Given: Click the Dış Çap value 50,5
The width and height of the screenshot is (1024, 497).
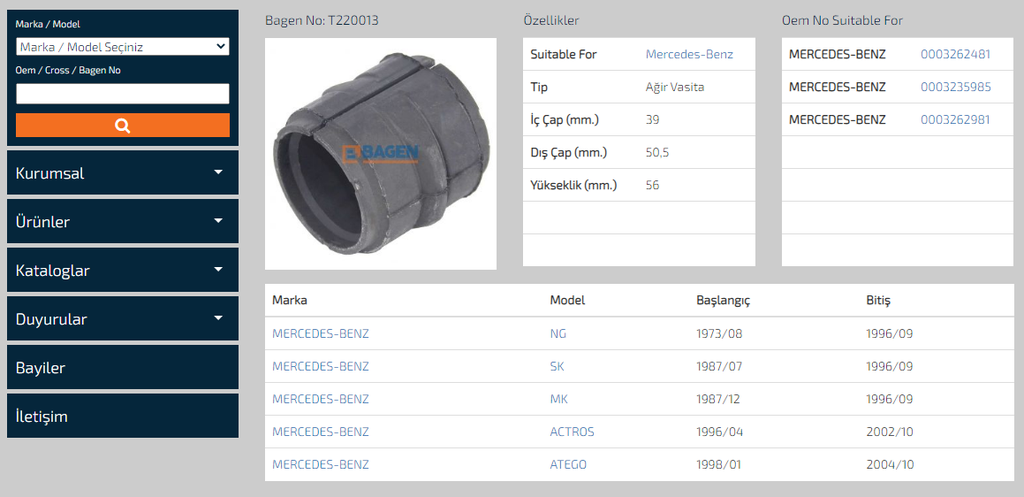Looking at the screenshot, I should (x=658, y=153).
